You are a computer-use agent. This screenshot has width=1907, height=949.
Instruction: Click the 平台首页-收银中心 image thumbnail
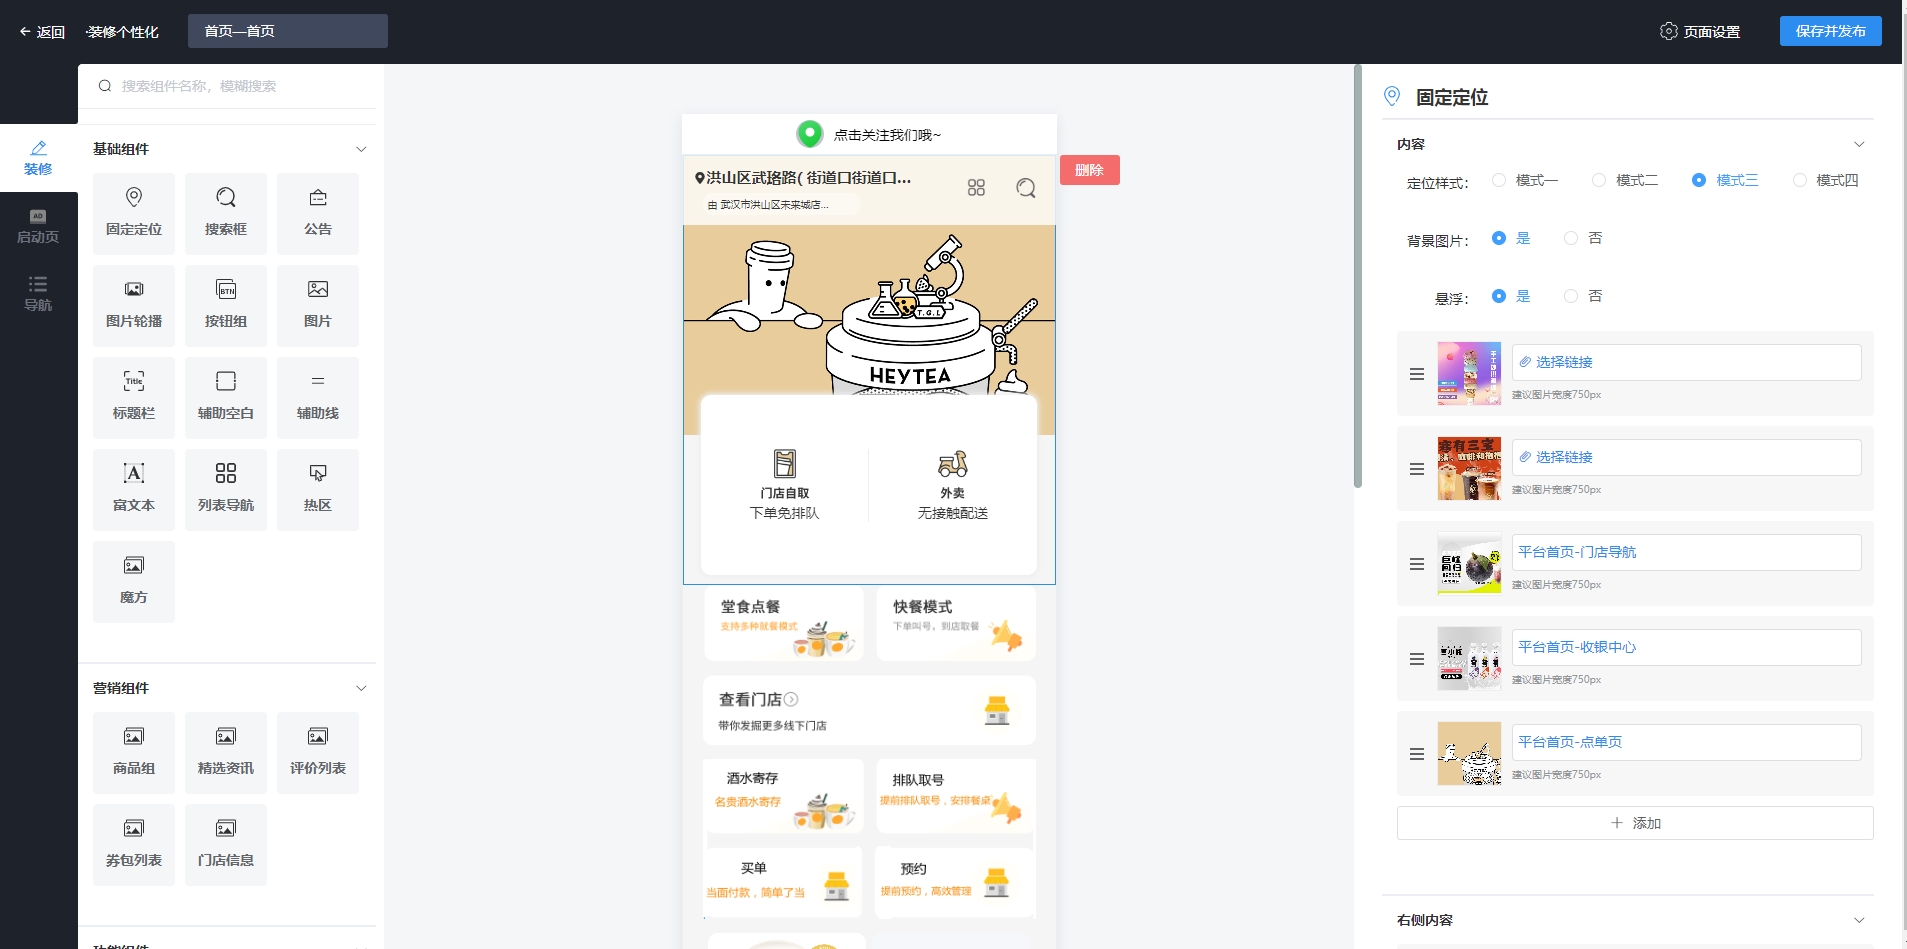[x=1469, y=658]
